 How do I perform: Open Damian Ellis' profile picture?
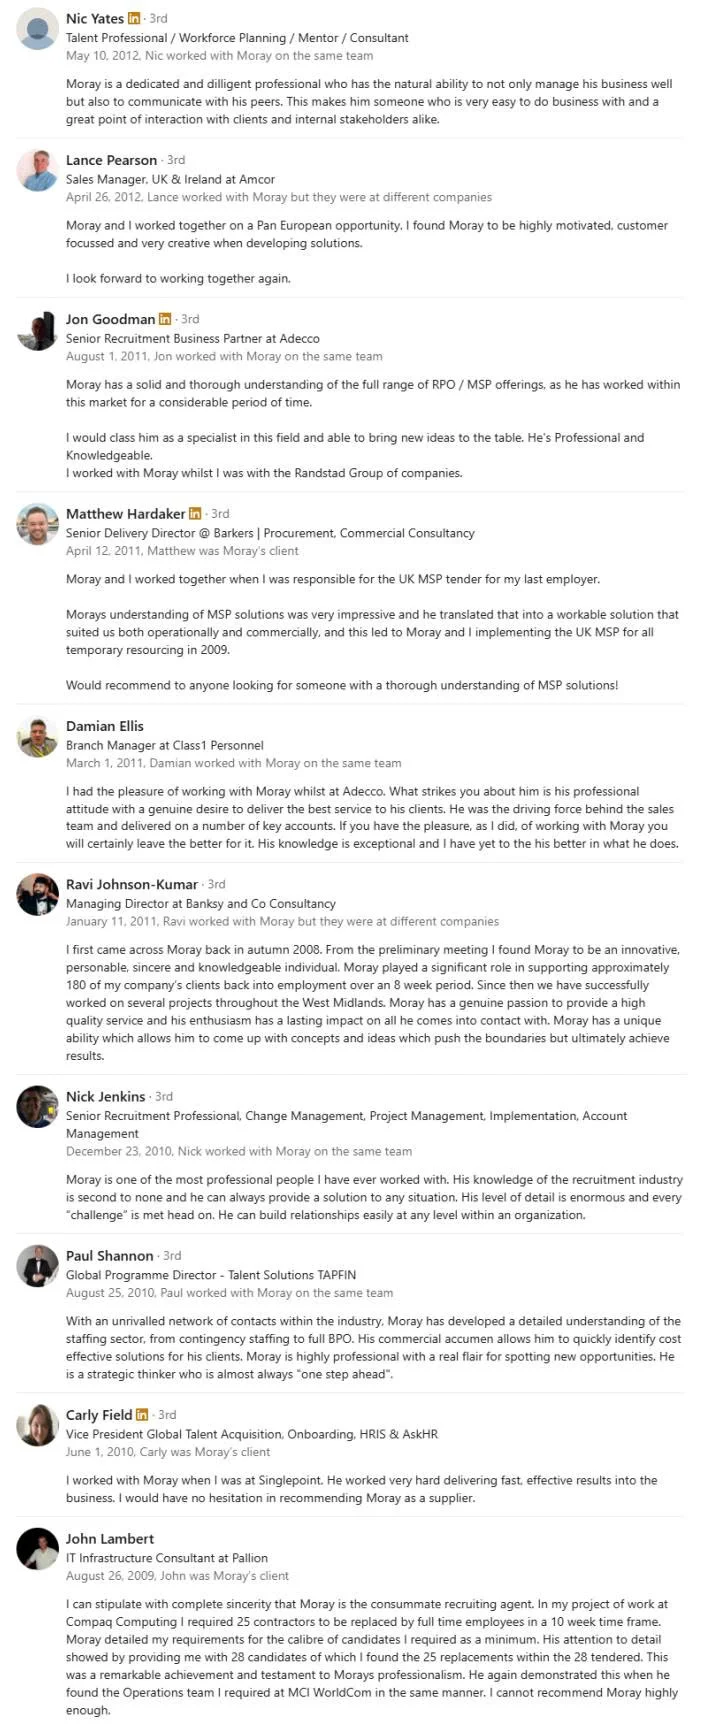[x=38, y=737]
